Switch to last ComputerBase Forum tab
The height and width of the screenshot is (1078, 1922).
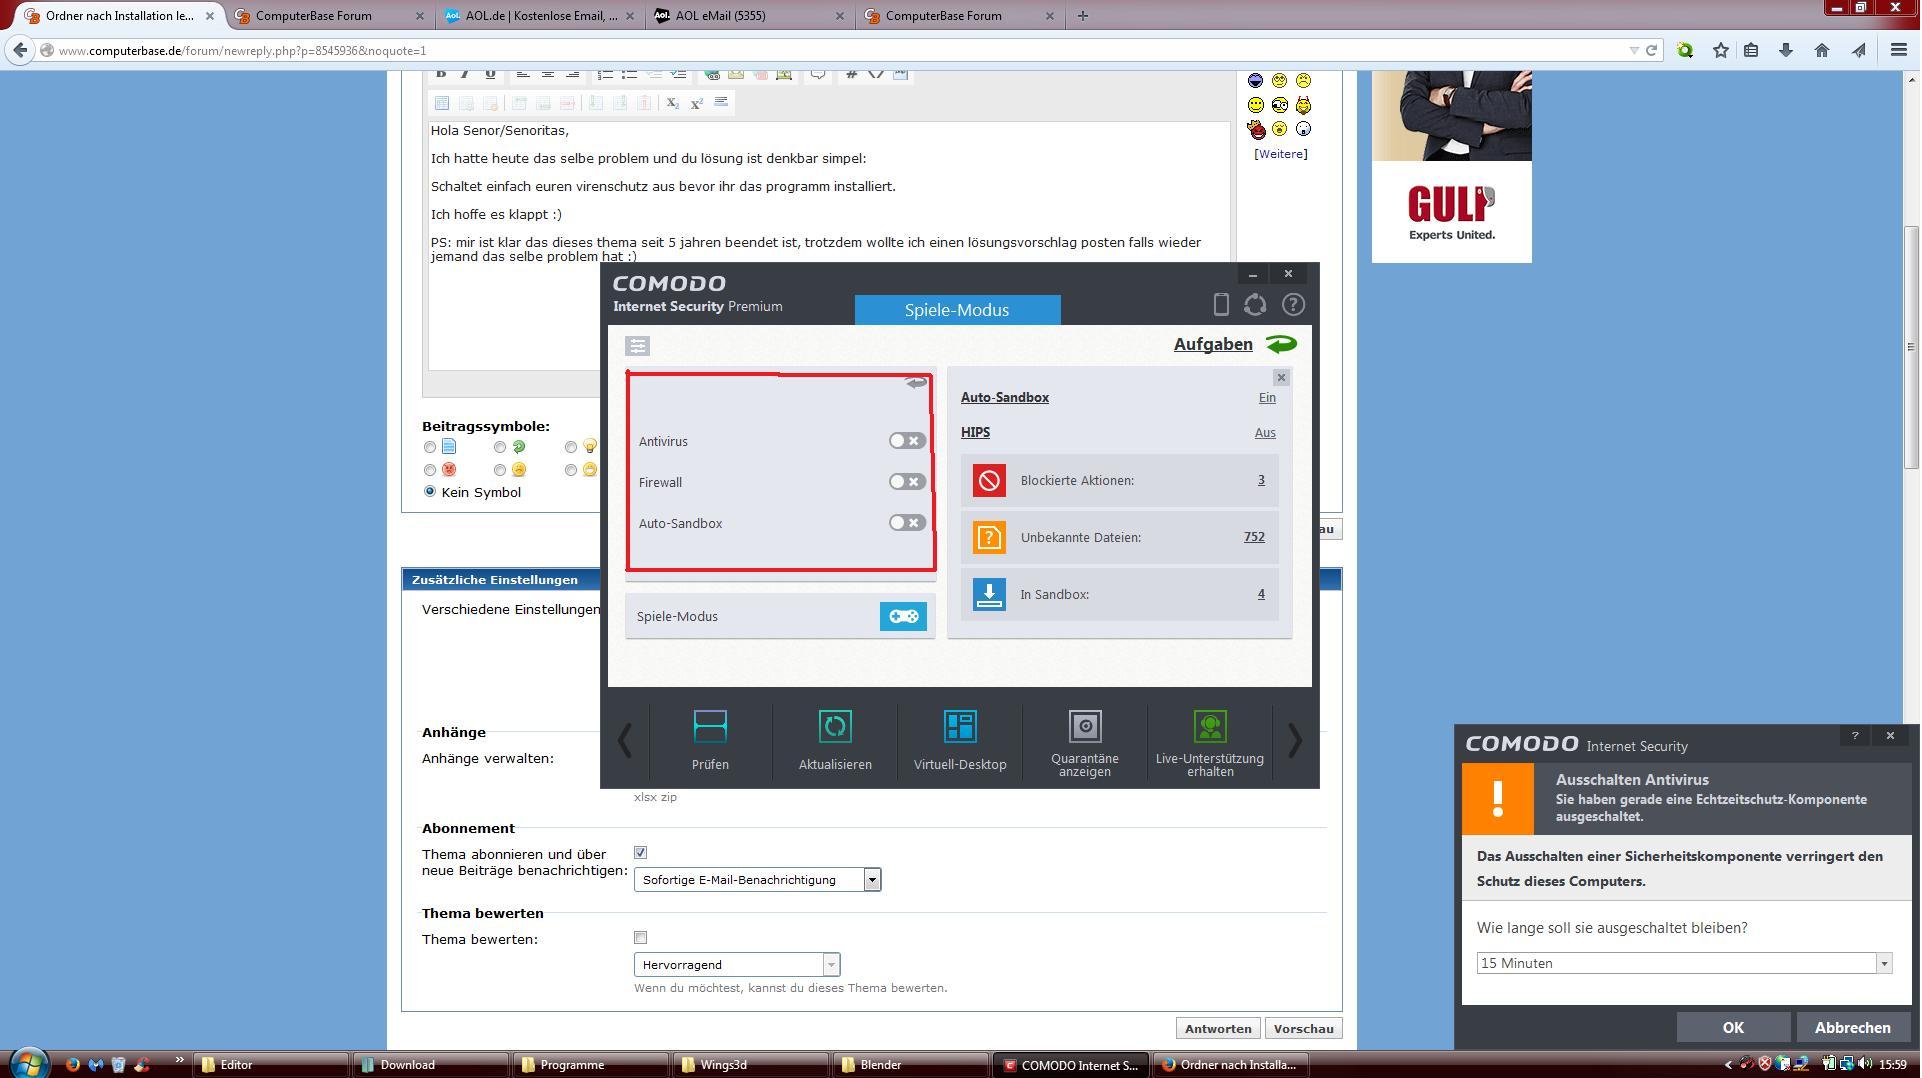pyautogui.click(x=960, y=16)
